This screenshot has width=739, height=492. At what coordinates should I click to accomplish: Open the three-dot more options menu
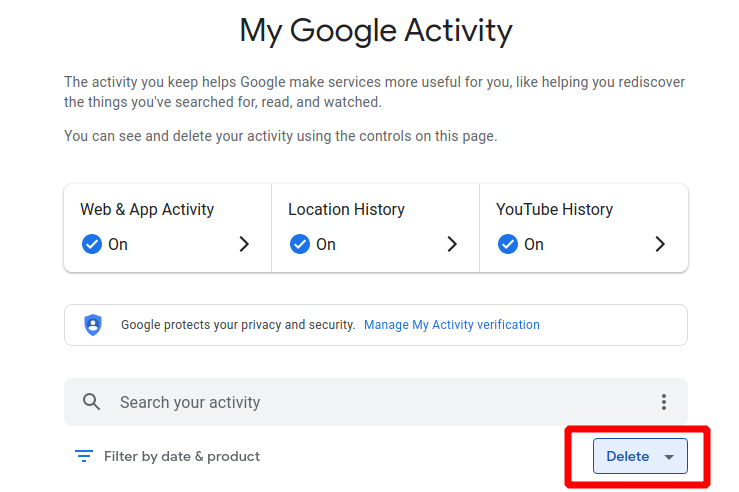coord(664,402)
